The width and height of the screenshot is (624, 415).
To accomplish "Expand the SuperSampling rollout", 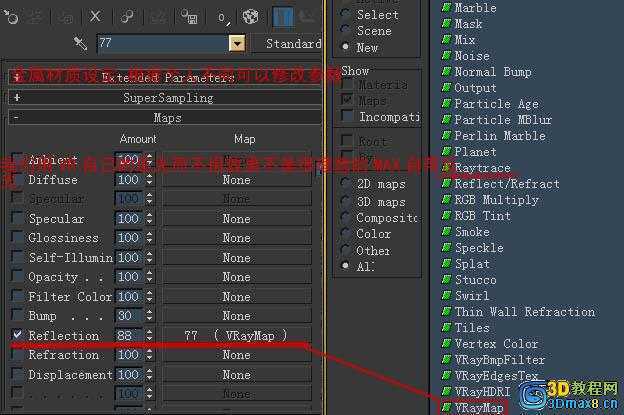I will click(165, 97).
